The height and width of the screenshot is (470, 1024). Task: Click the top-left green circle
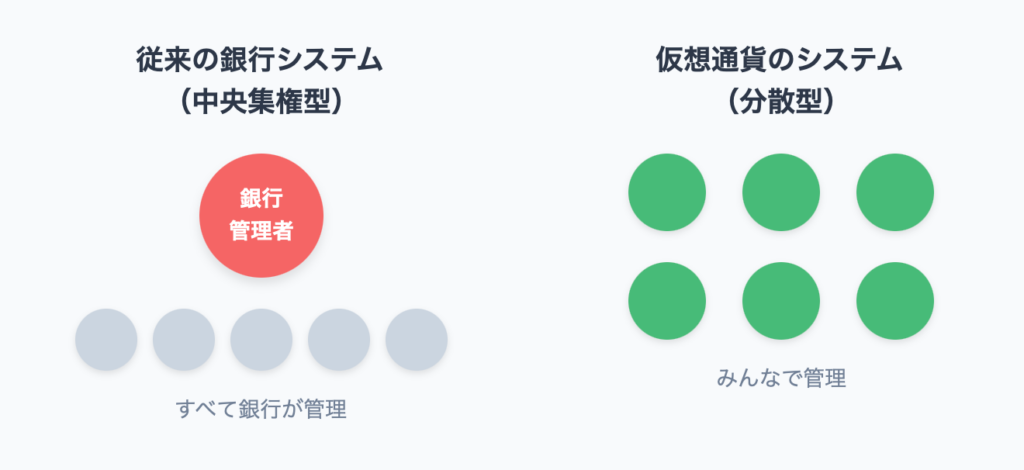pos(667,192)
